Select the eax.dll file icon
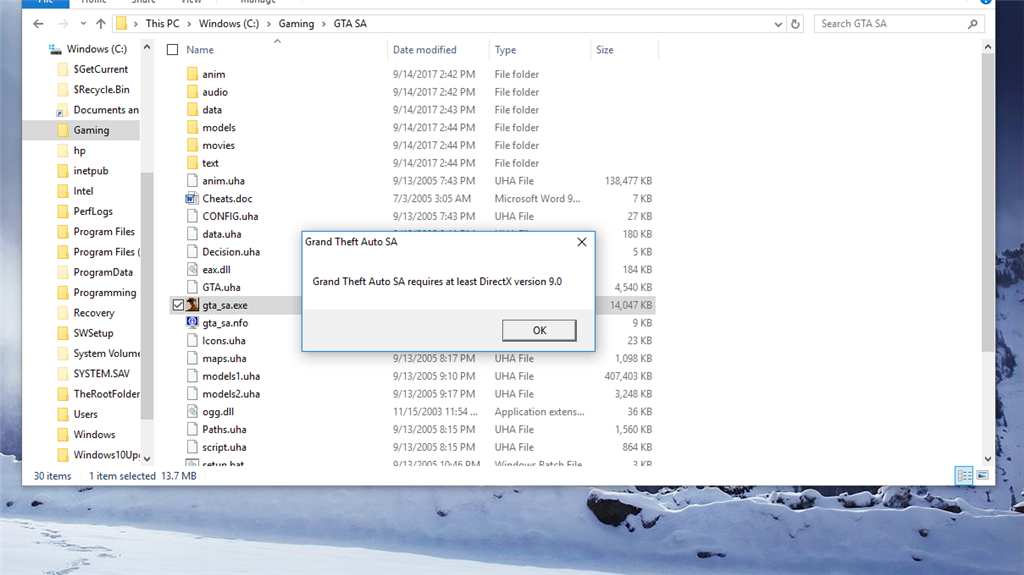 coord(192,269)
